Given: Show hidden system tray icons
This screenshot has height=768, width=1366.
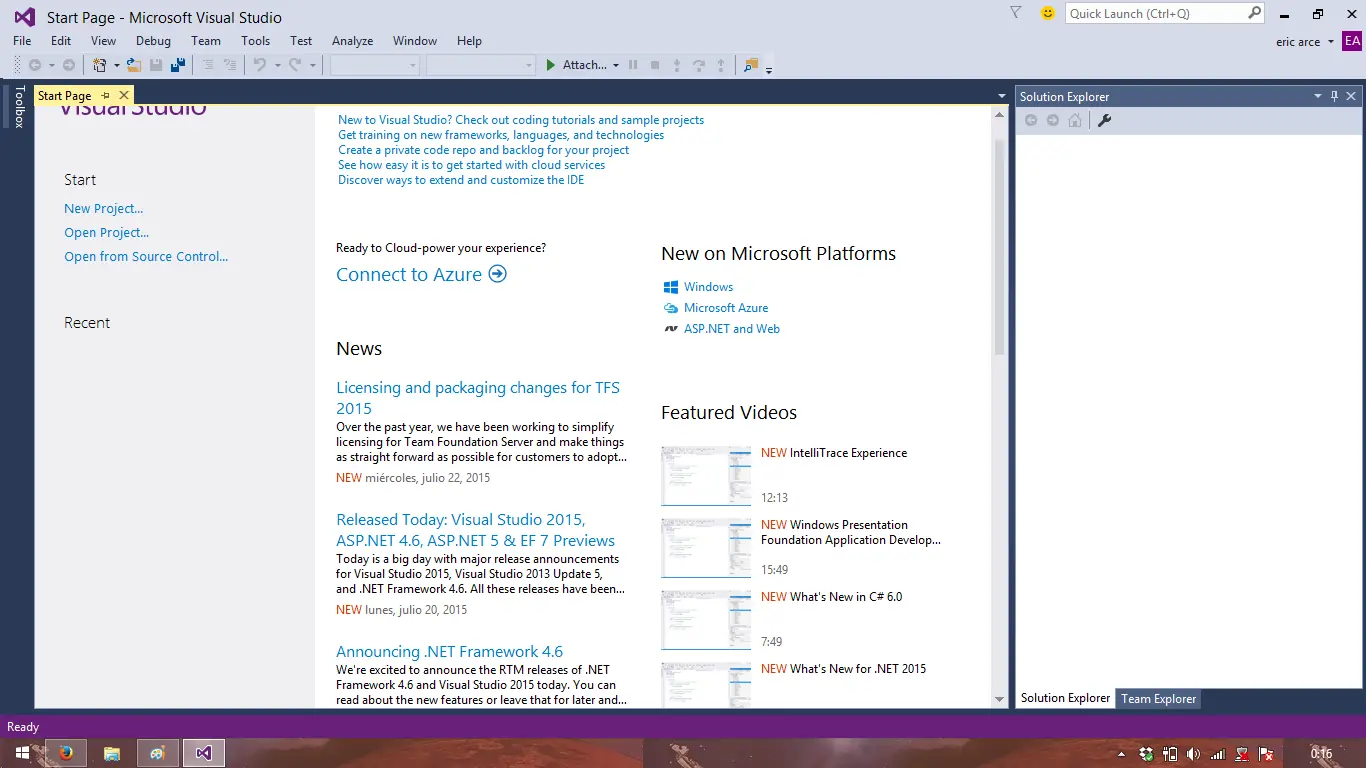Looking at the screenshot, I should (x=1122, y=753).
